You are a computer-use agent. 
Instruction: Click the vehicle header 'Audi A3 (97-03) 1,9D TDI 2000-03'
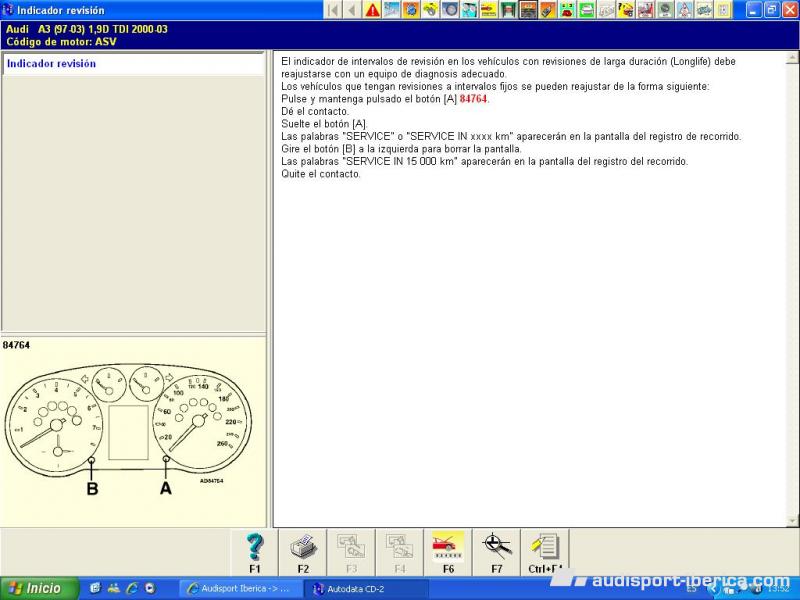pos(87,30)
